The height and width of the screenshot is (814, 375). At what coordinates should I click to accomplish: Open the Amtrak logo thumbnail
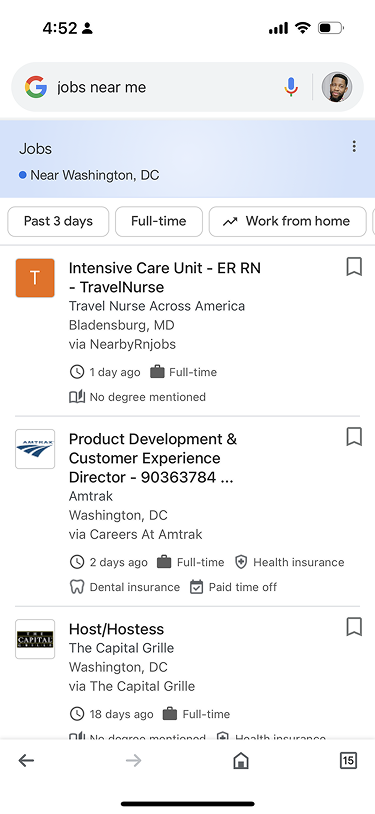(35, 449)
